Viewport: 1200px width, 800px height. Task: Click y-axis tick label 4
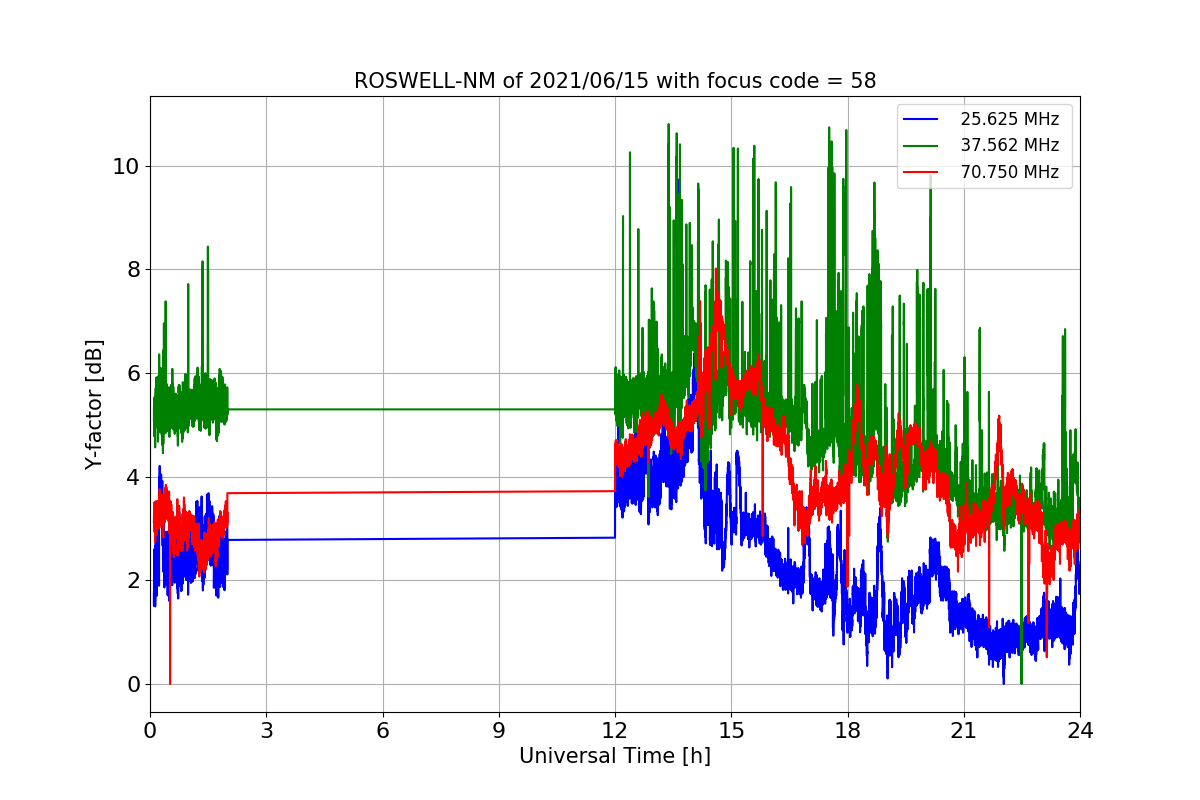132,478
